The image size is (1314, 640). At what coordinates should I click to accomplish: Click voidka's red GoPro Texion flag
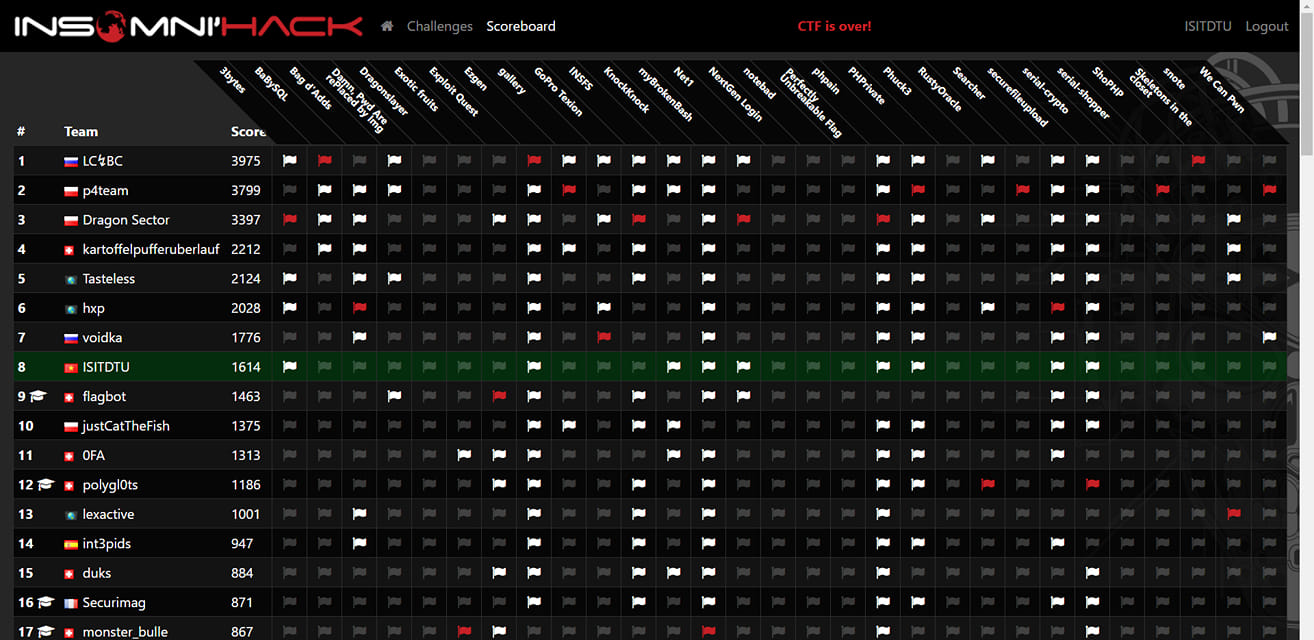point(604,337)
